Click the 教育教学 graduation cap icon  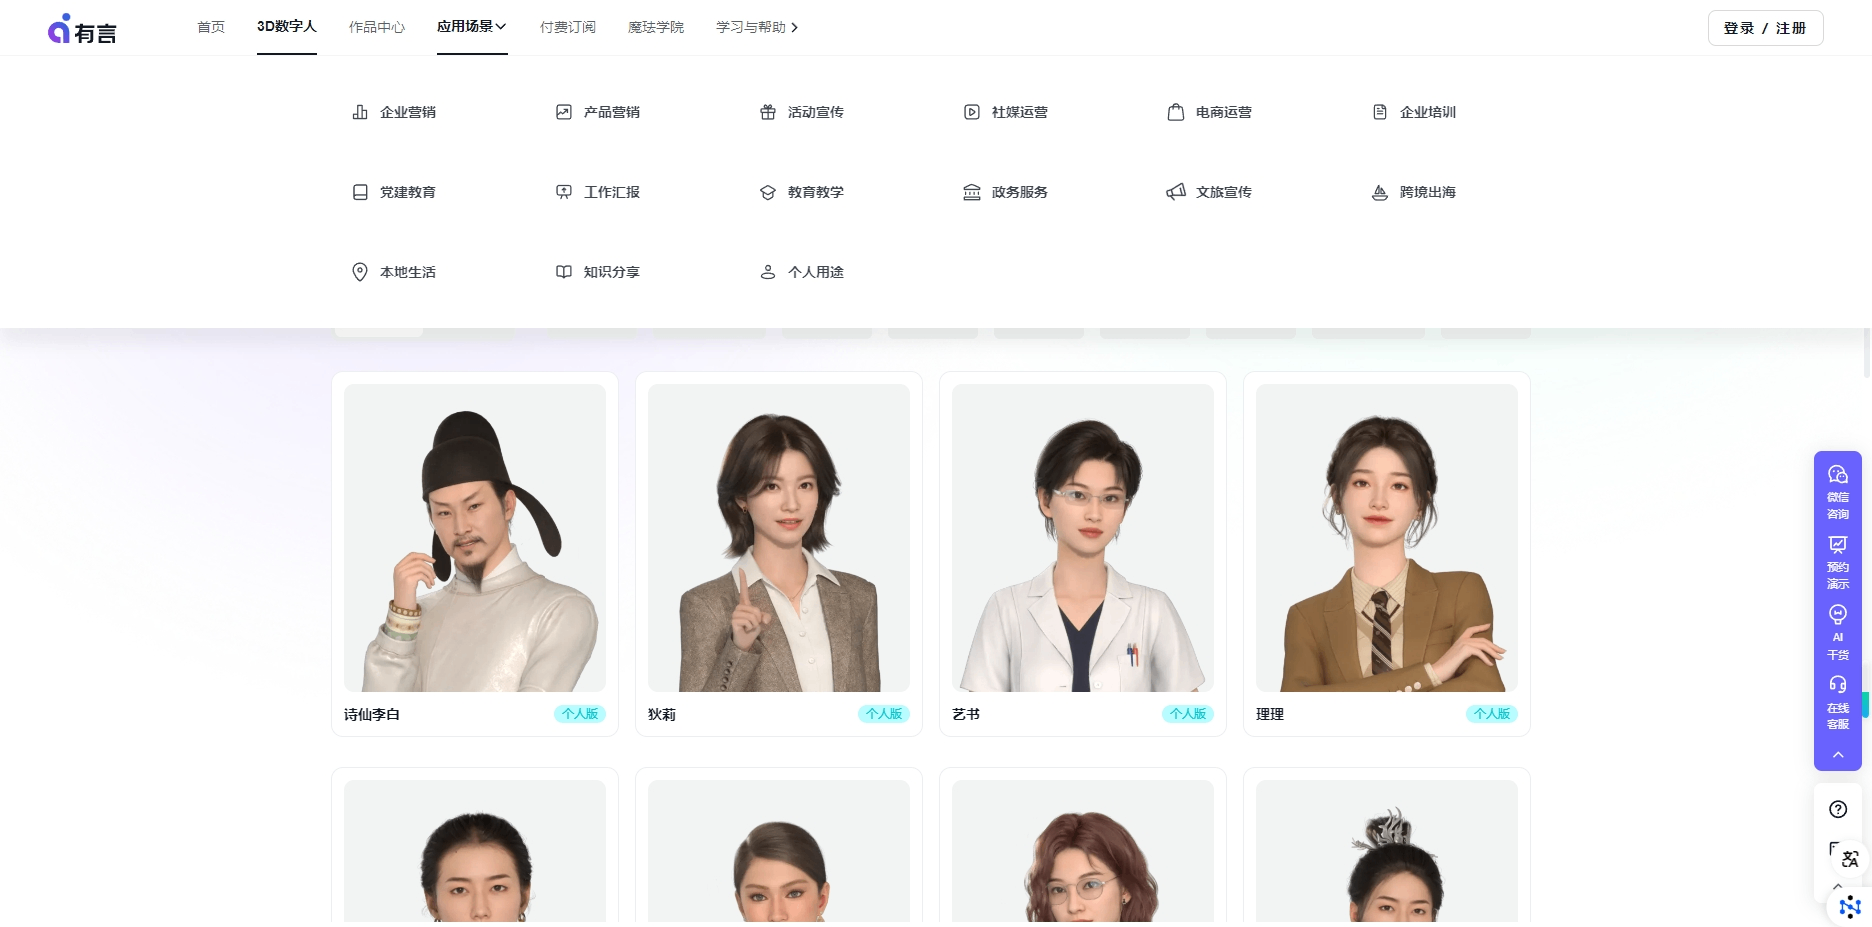tap(768, 192)
